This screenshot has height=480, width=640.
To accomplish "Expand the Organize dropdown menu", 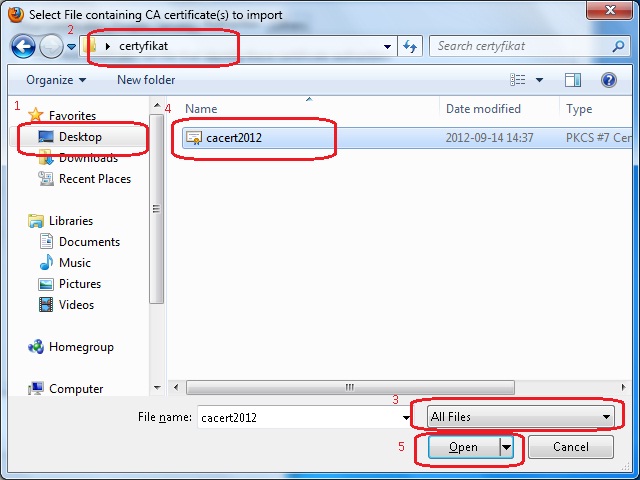I will pyautogui.click(x=56, y=80).
